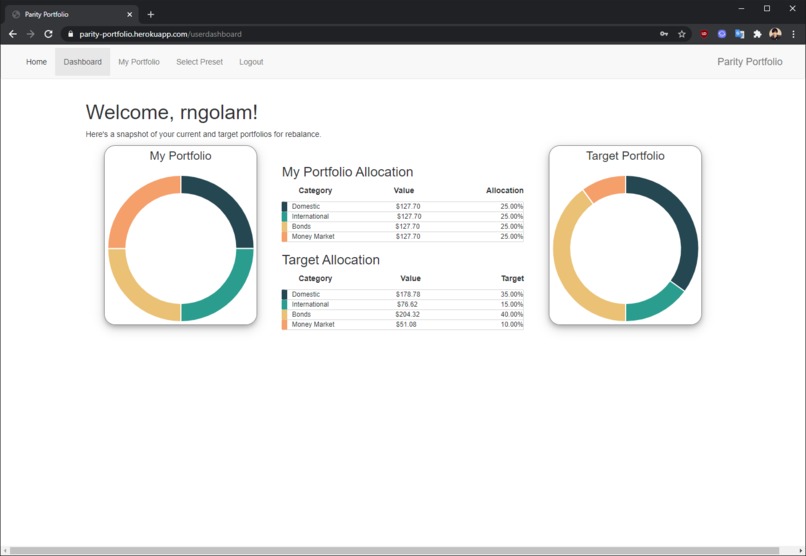Viewport: 806px width, 556px height.
Task: Click the teal International slice of Target Portfolio chart
Action: tap(654, 306)
